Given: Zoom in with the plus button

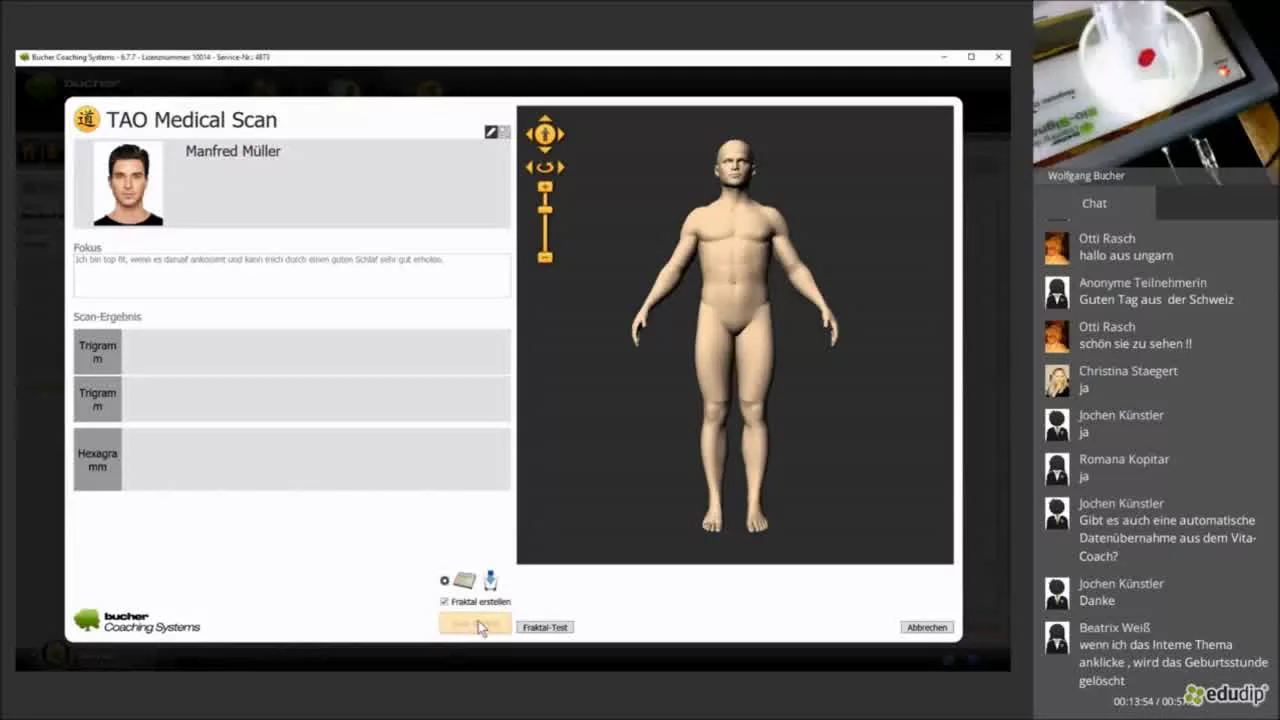Looking at the screenshot, I should (545, 186).
